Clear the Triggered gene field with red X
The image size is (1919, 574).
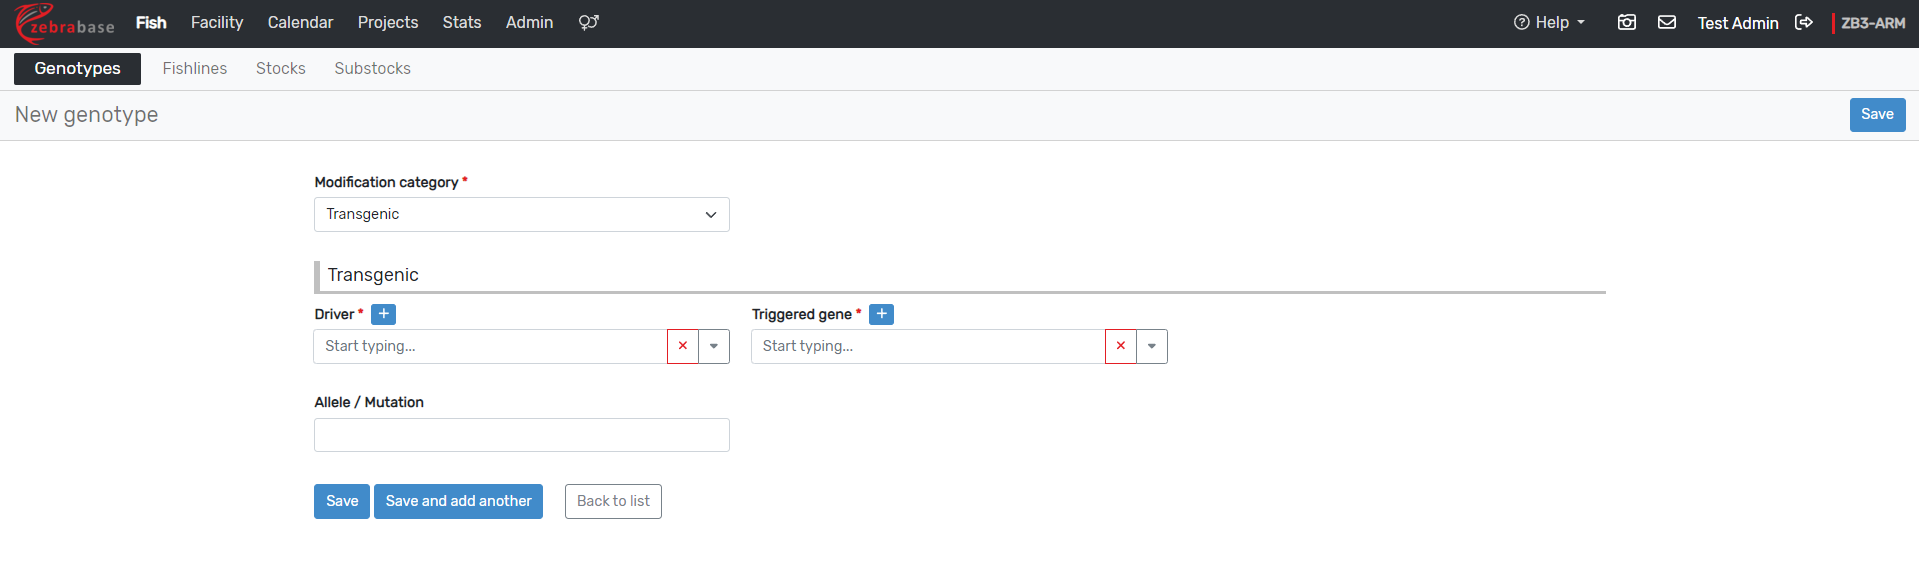click(1121, 346)
